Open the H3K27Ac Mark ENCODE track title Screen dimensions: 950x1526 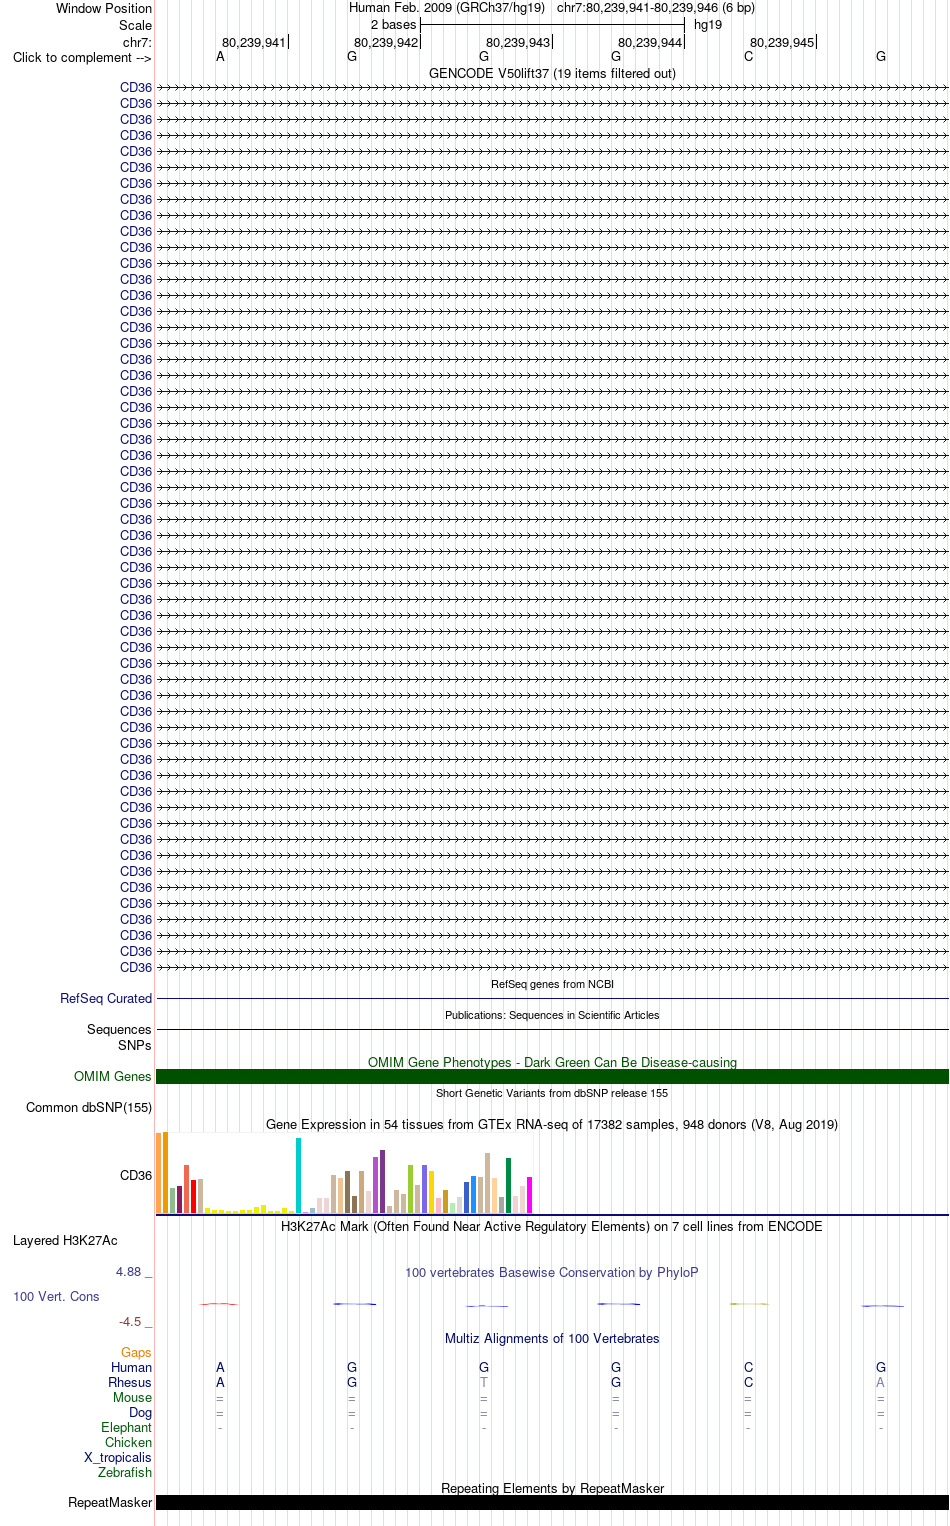(x=552, y=1226)
